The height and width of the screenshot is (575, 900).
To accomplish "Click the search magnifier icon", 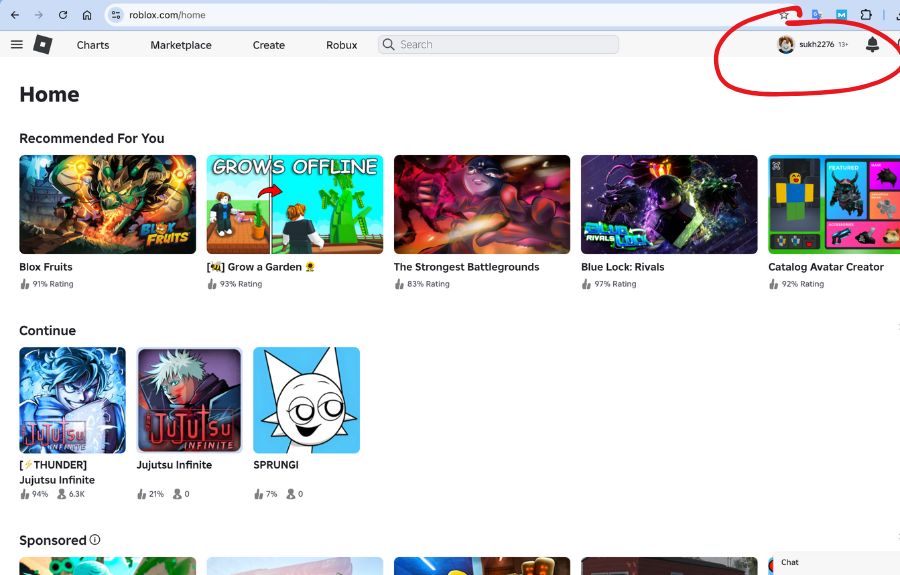I will [389, 44].
